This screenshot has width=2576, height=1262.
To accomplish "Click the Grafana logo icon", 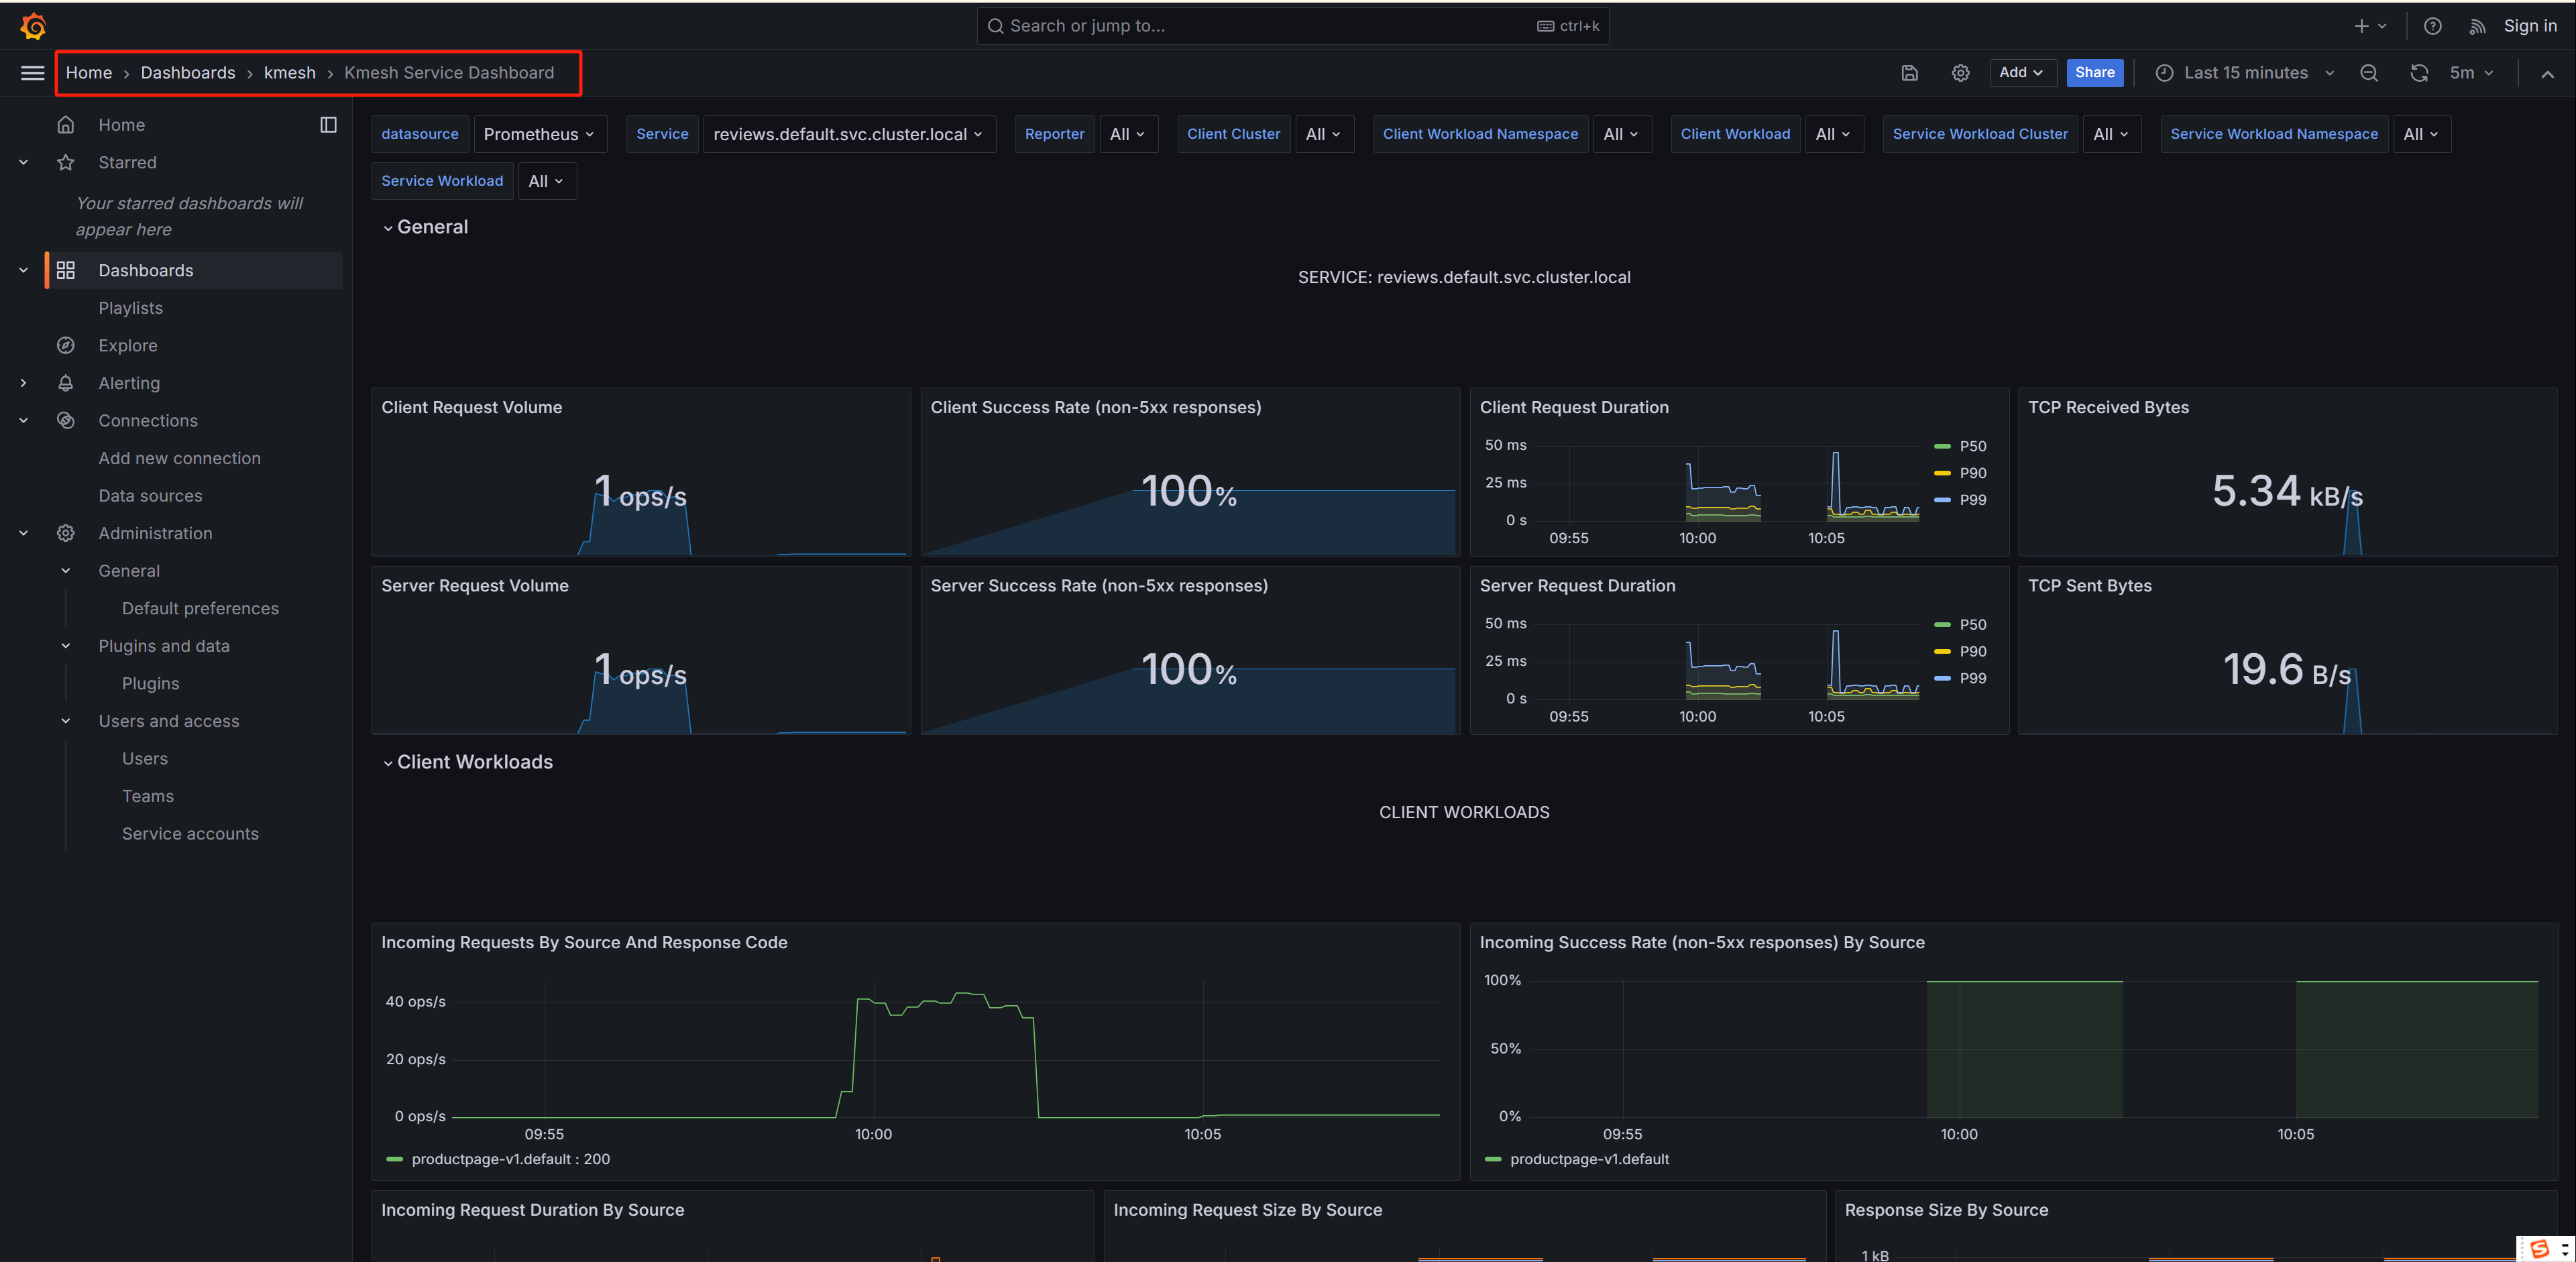I will (x=33, y=26).
